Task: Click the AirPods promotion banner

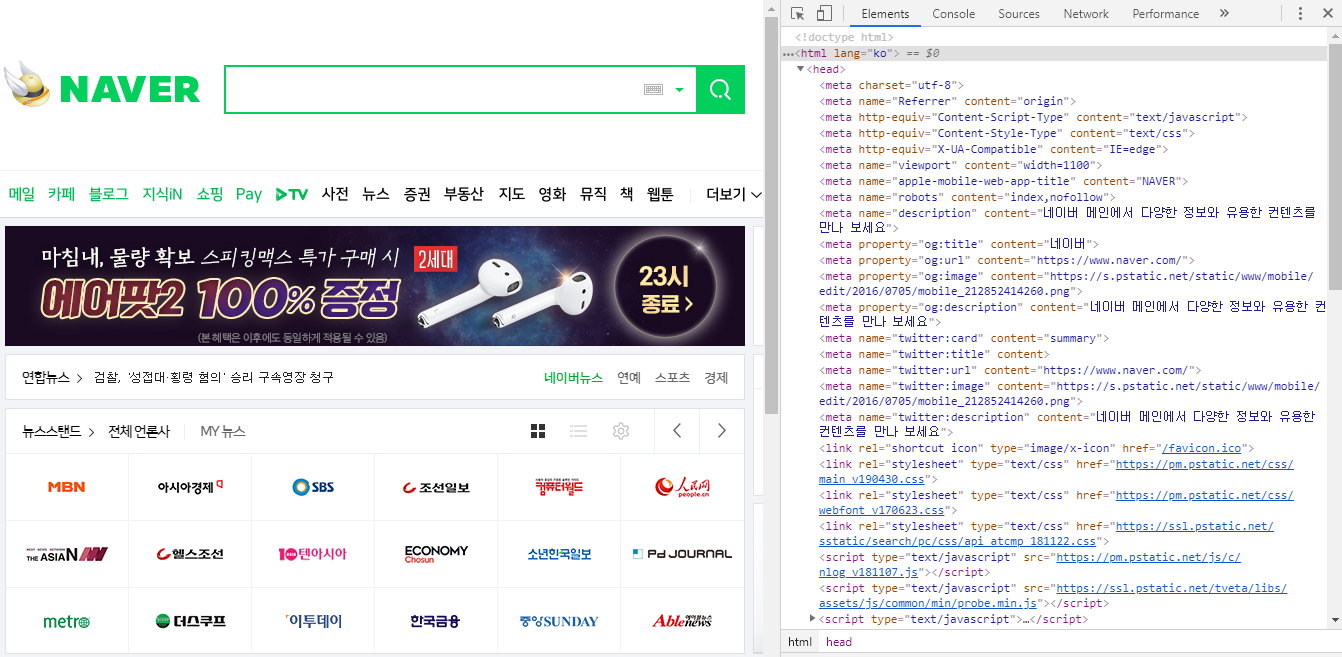Action: 375,286
